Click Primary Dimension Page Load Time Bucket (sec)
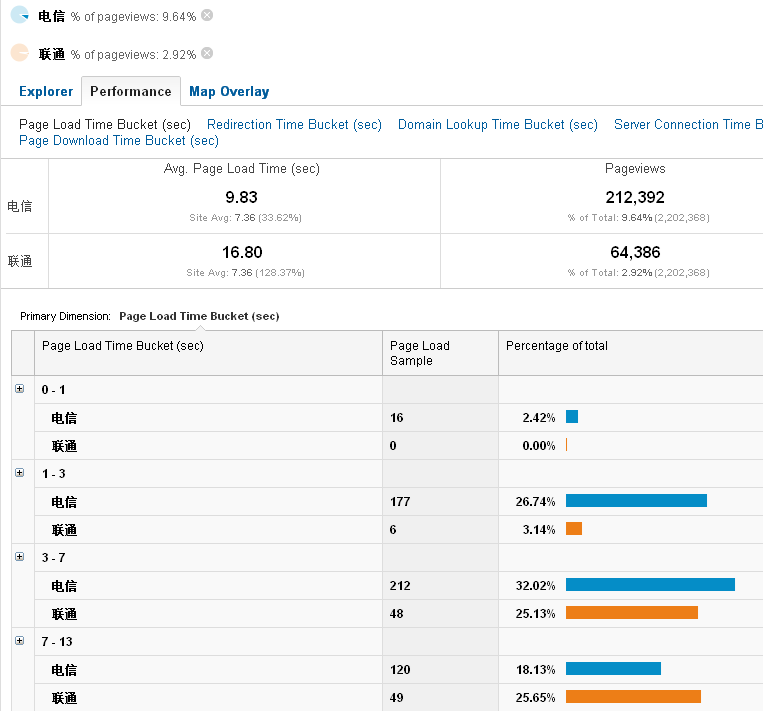The image size is (763, 711). [199, 316]
